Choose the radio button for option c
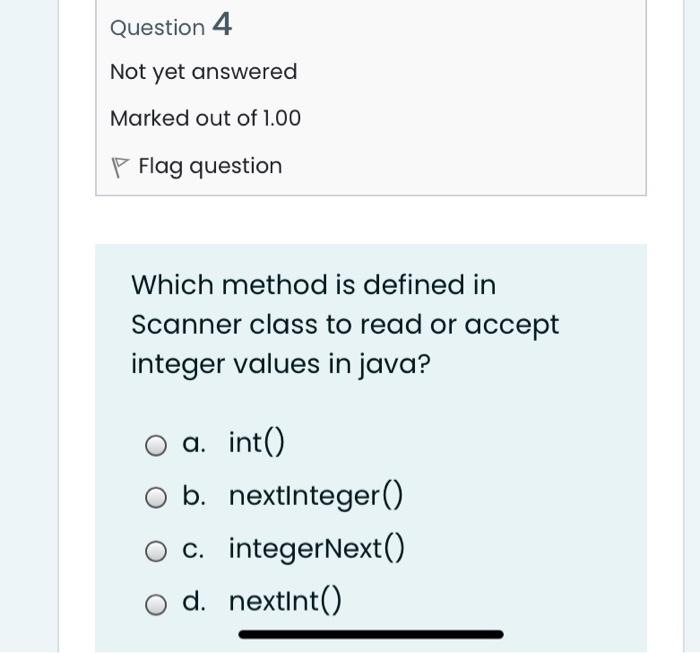 [x=155, y=551]
